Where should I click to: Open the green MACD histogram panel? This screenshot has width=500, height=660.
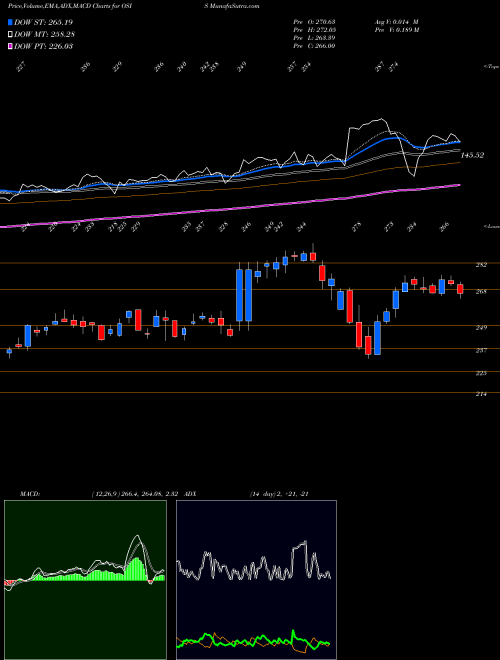85,580
